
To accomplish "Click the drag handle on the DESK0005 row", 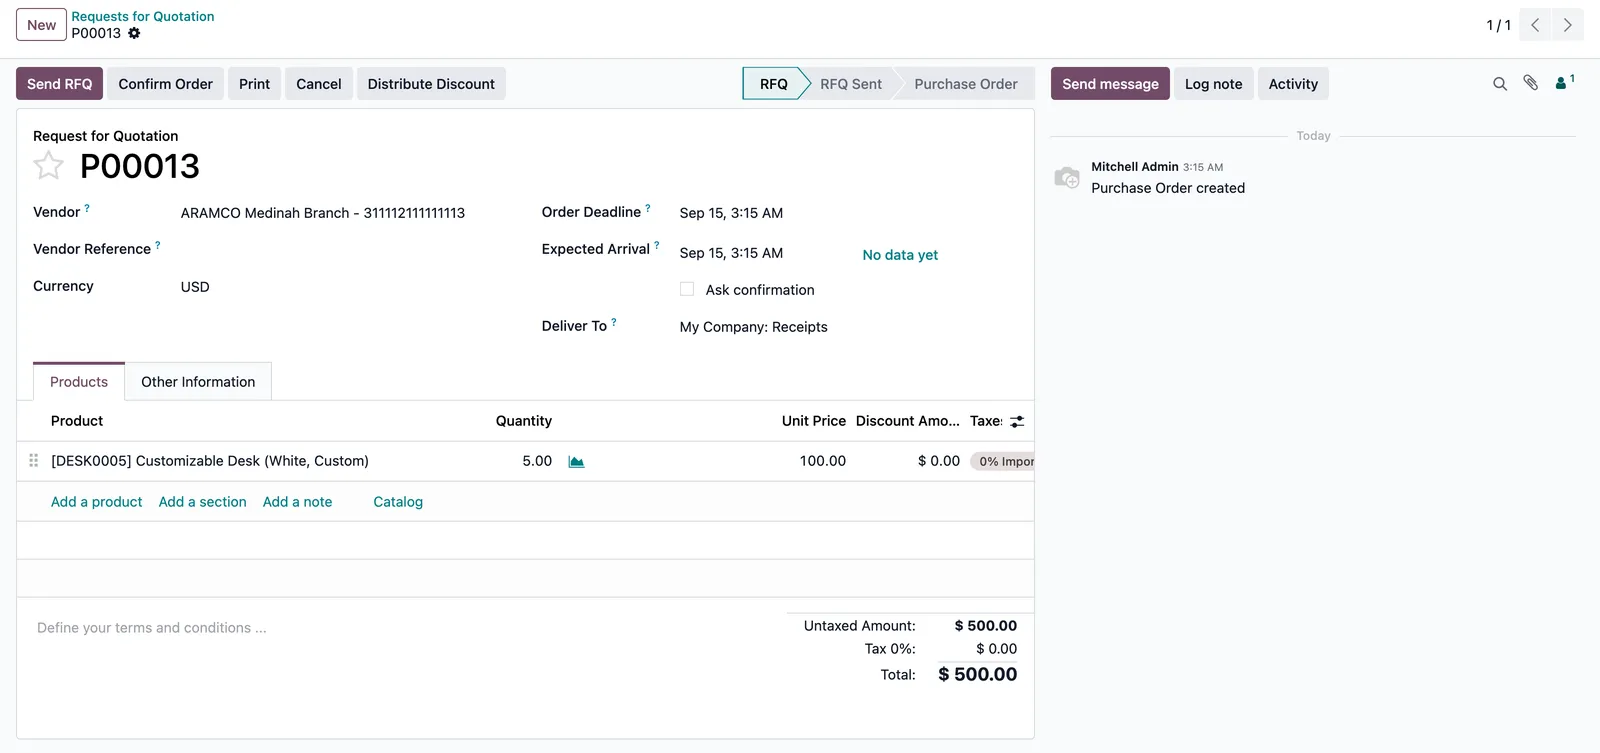I will [x=34, y=461].
